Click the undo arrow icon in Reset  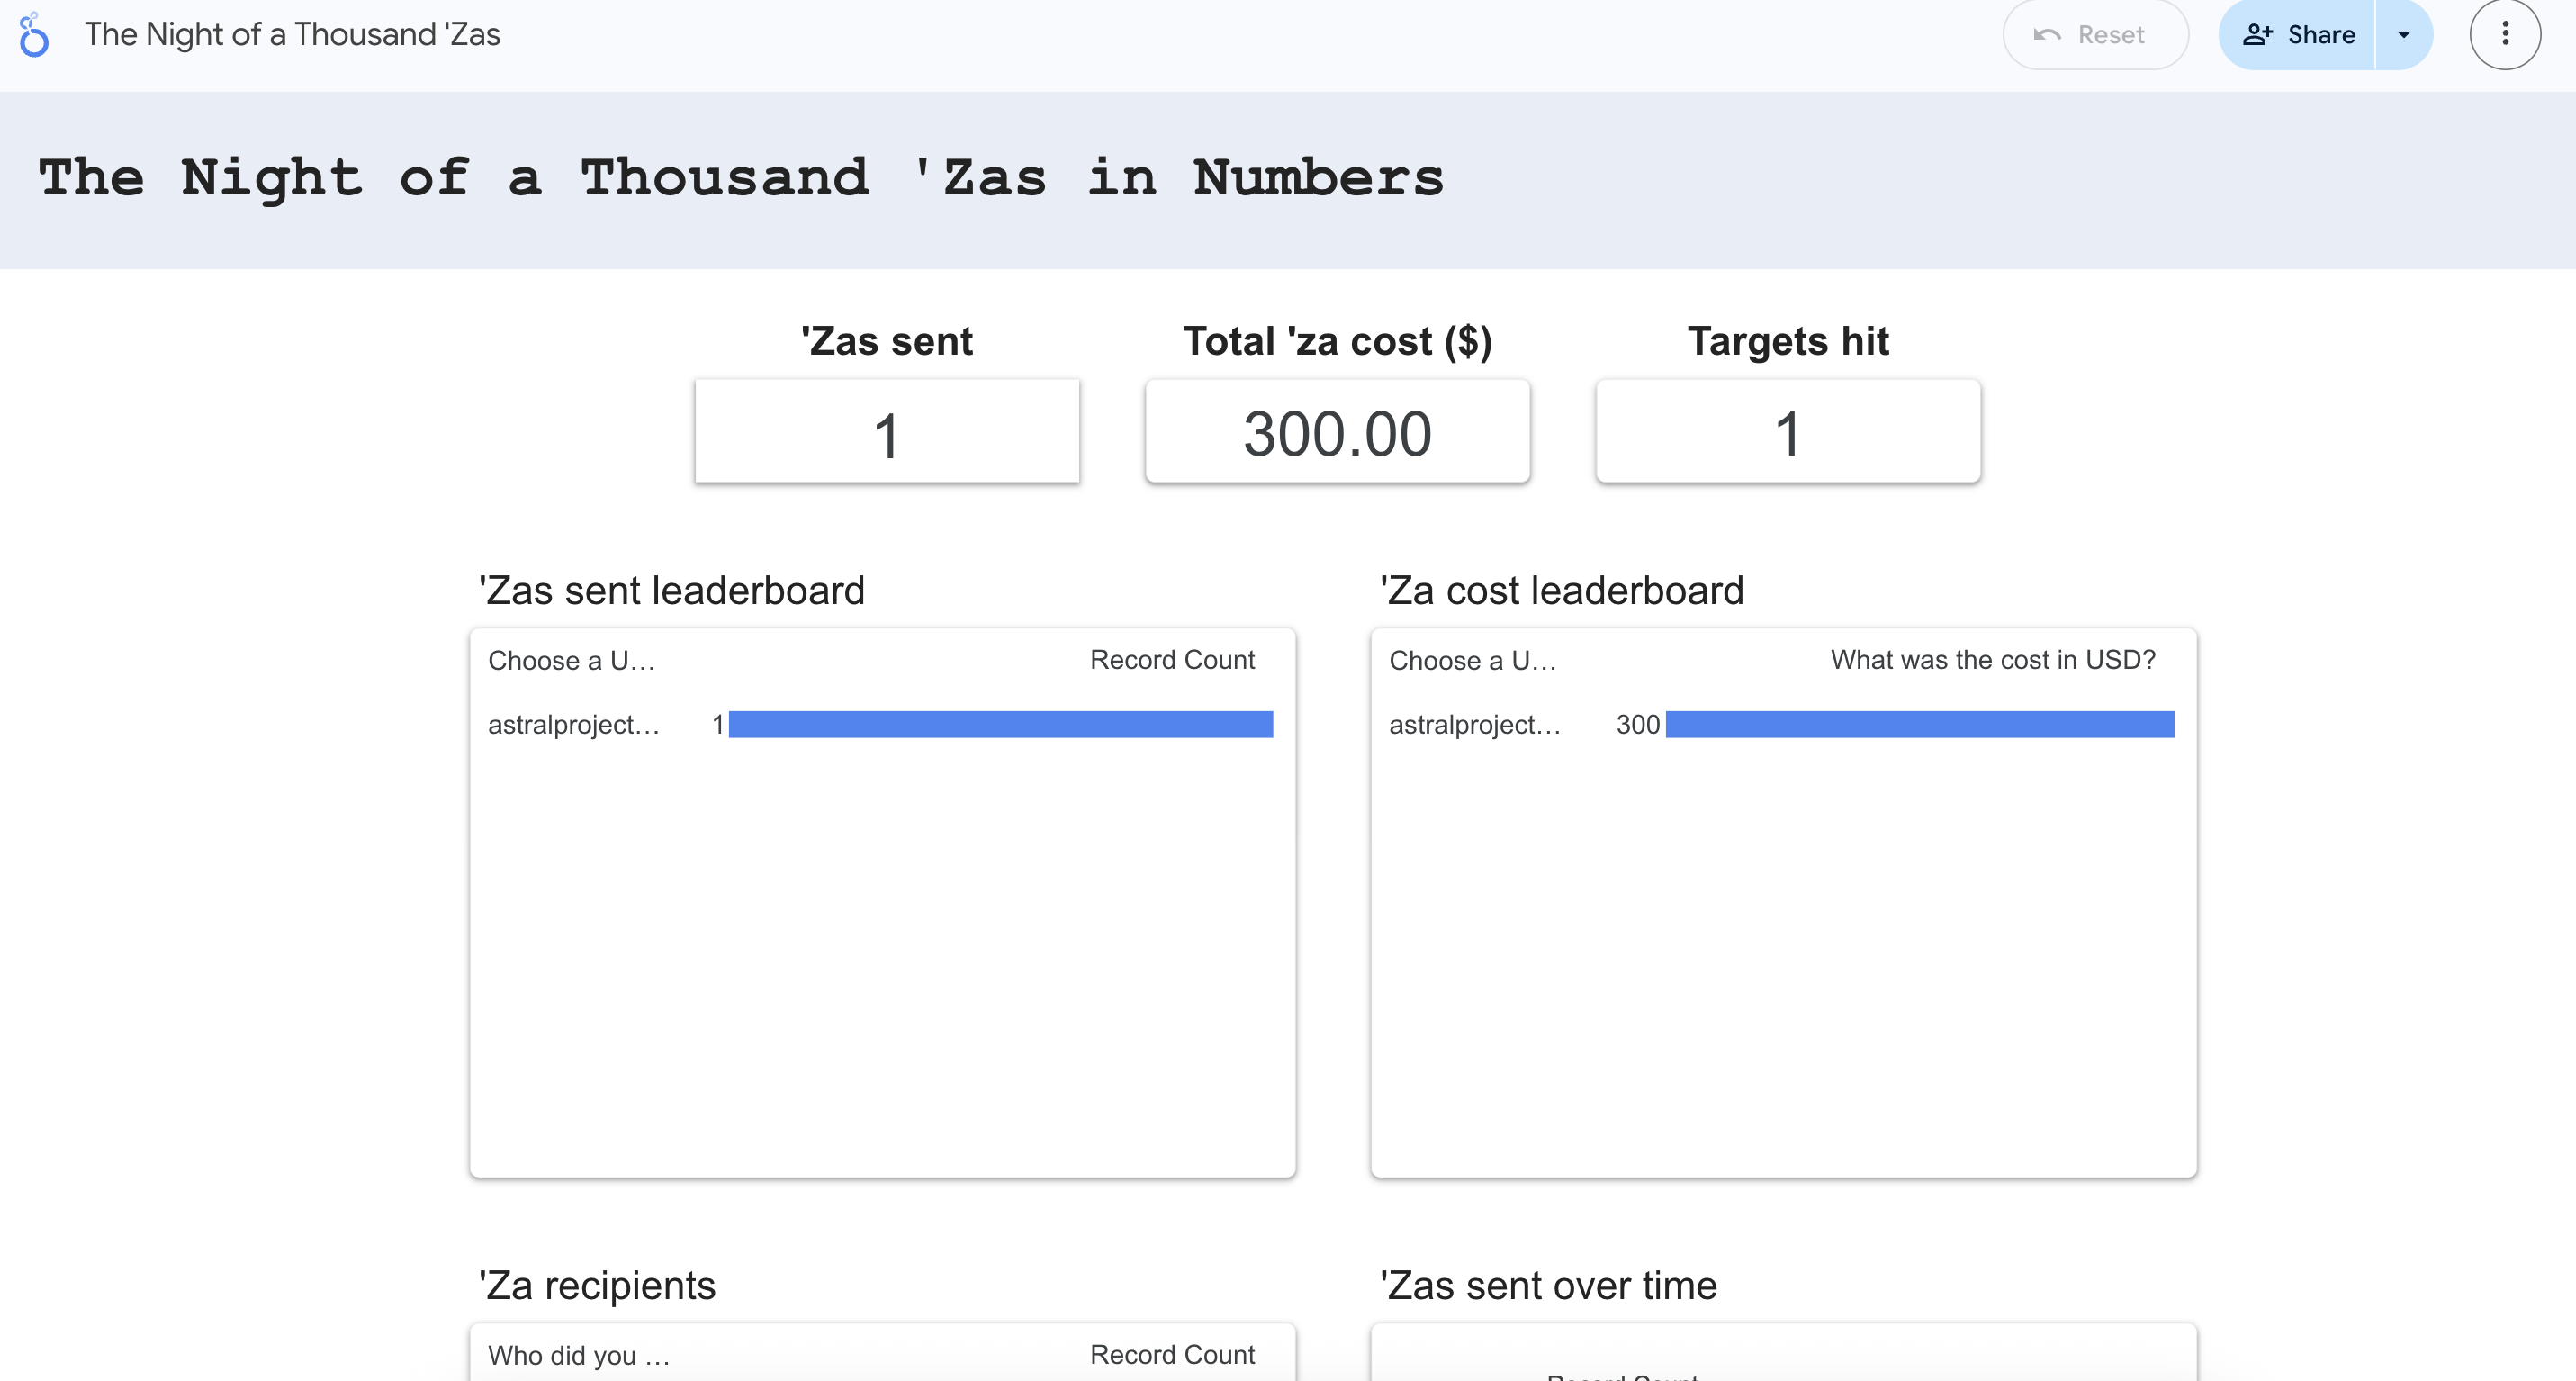coord(2047,35)
